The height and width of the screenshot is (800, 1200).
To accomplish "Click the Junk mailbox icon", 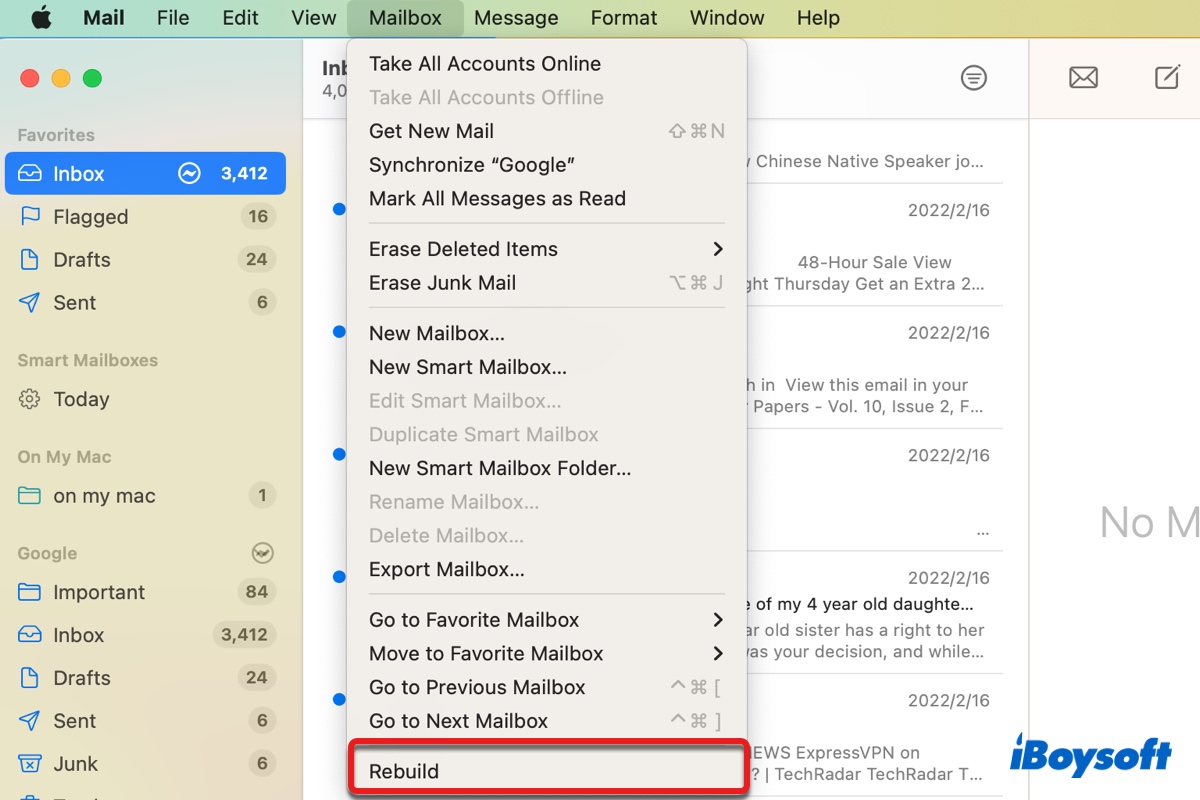I will click(28, 763).
